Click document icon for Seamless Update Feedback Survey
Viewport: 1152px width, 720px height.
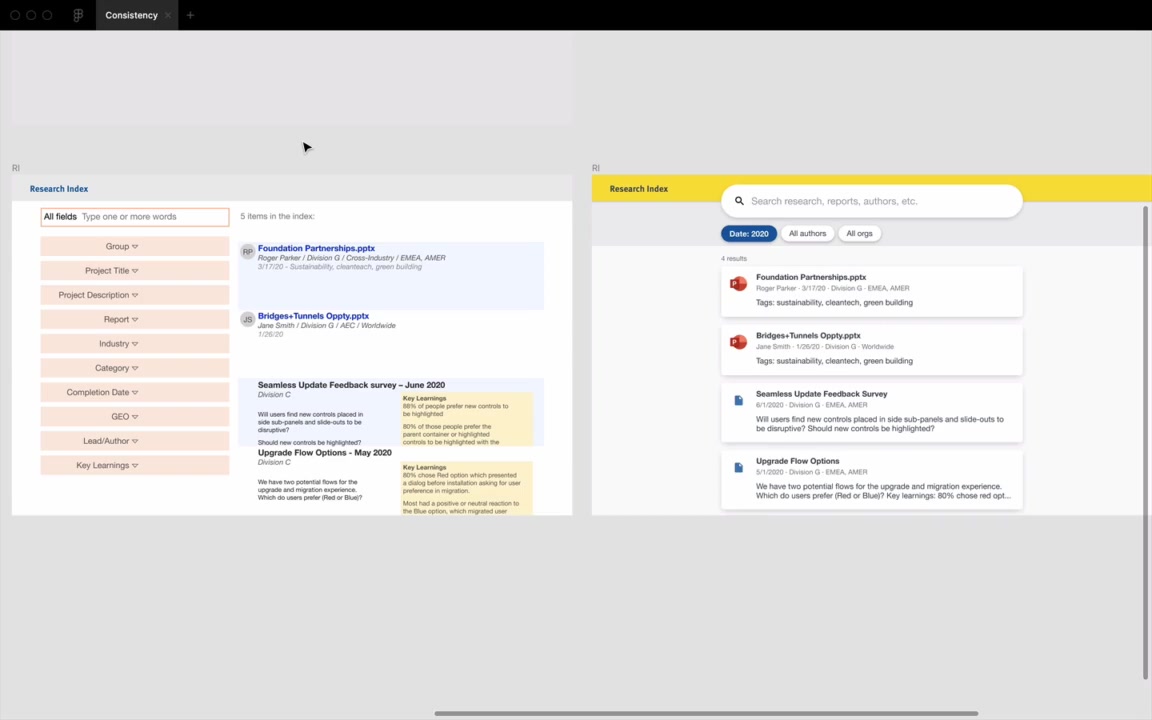738,400
